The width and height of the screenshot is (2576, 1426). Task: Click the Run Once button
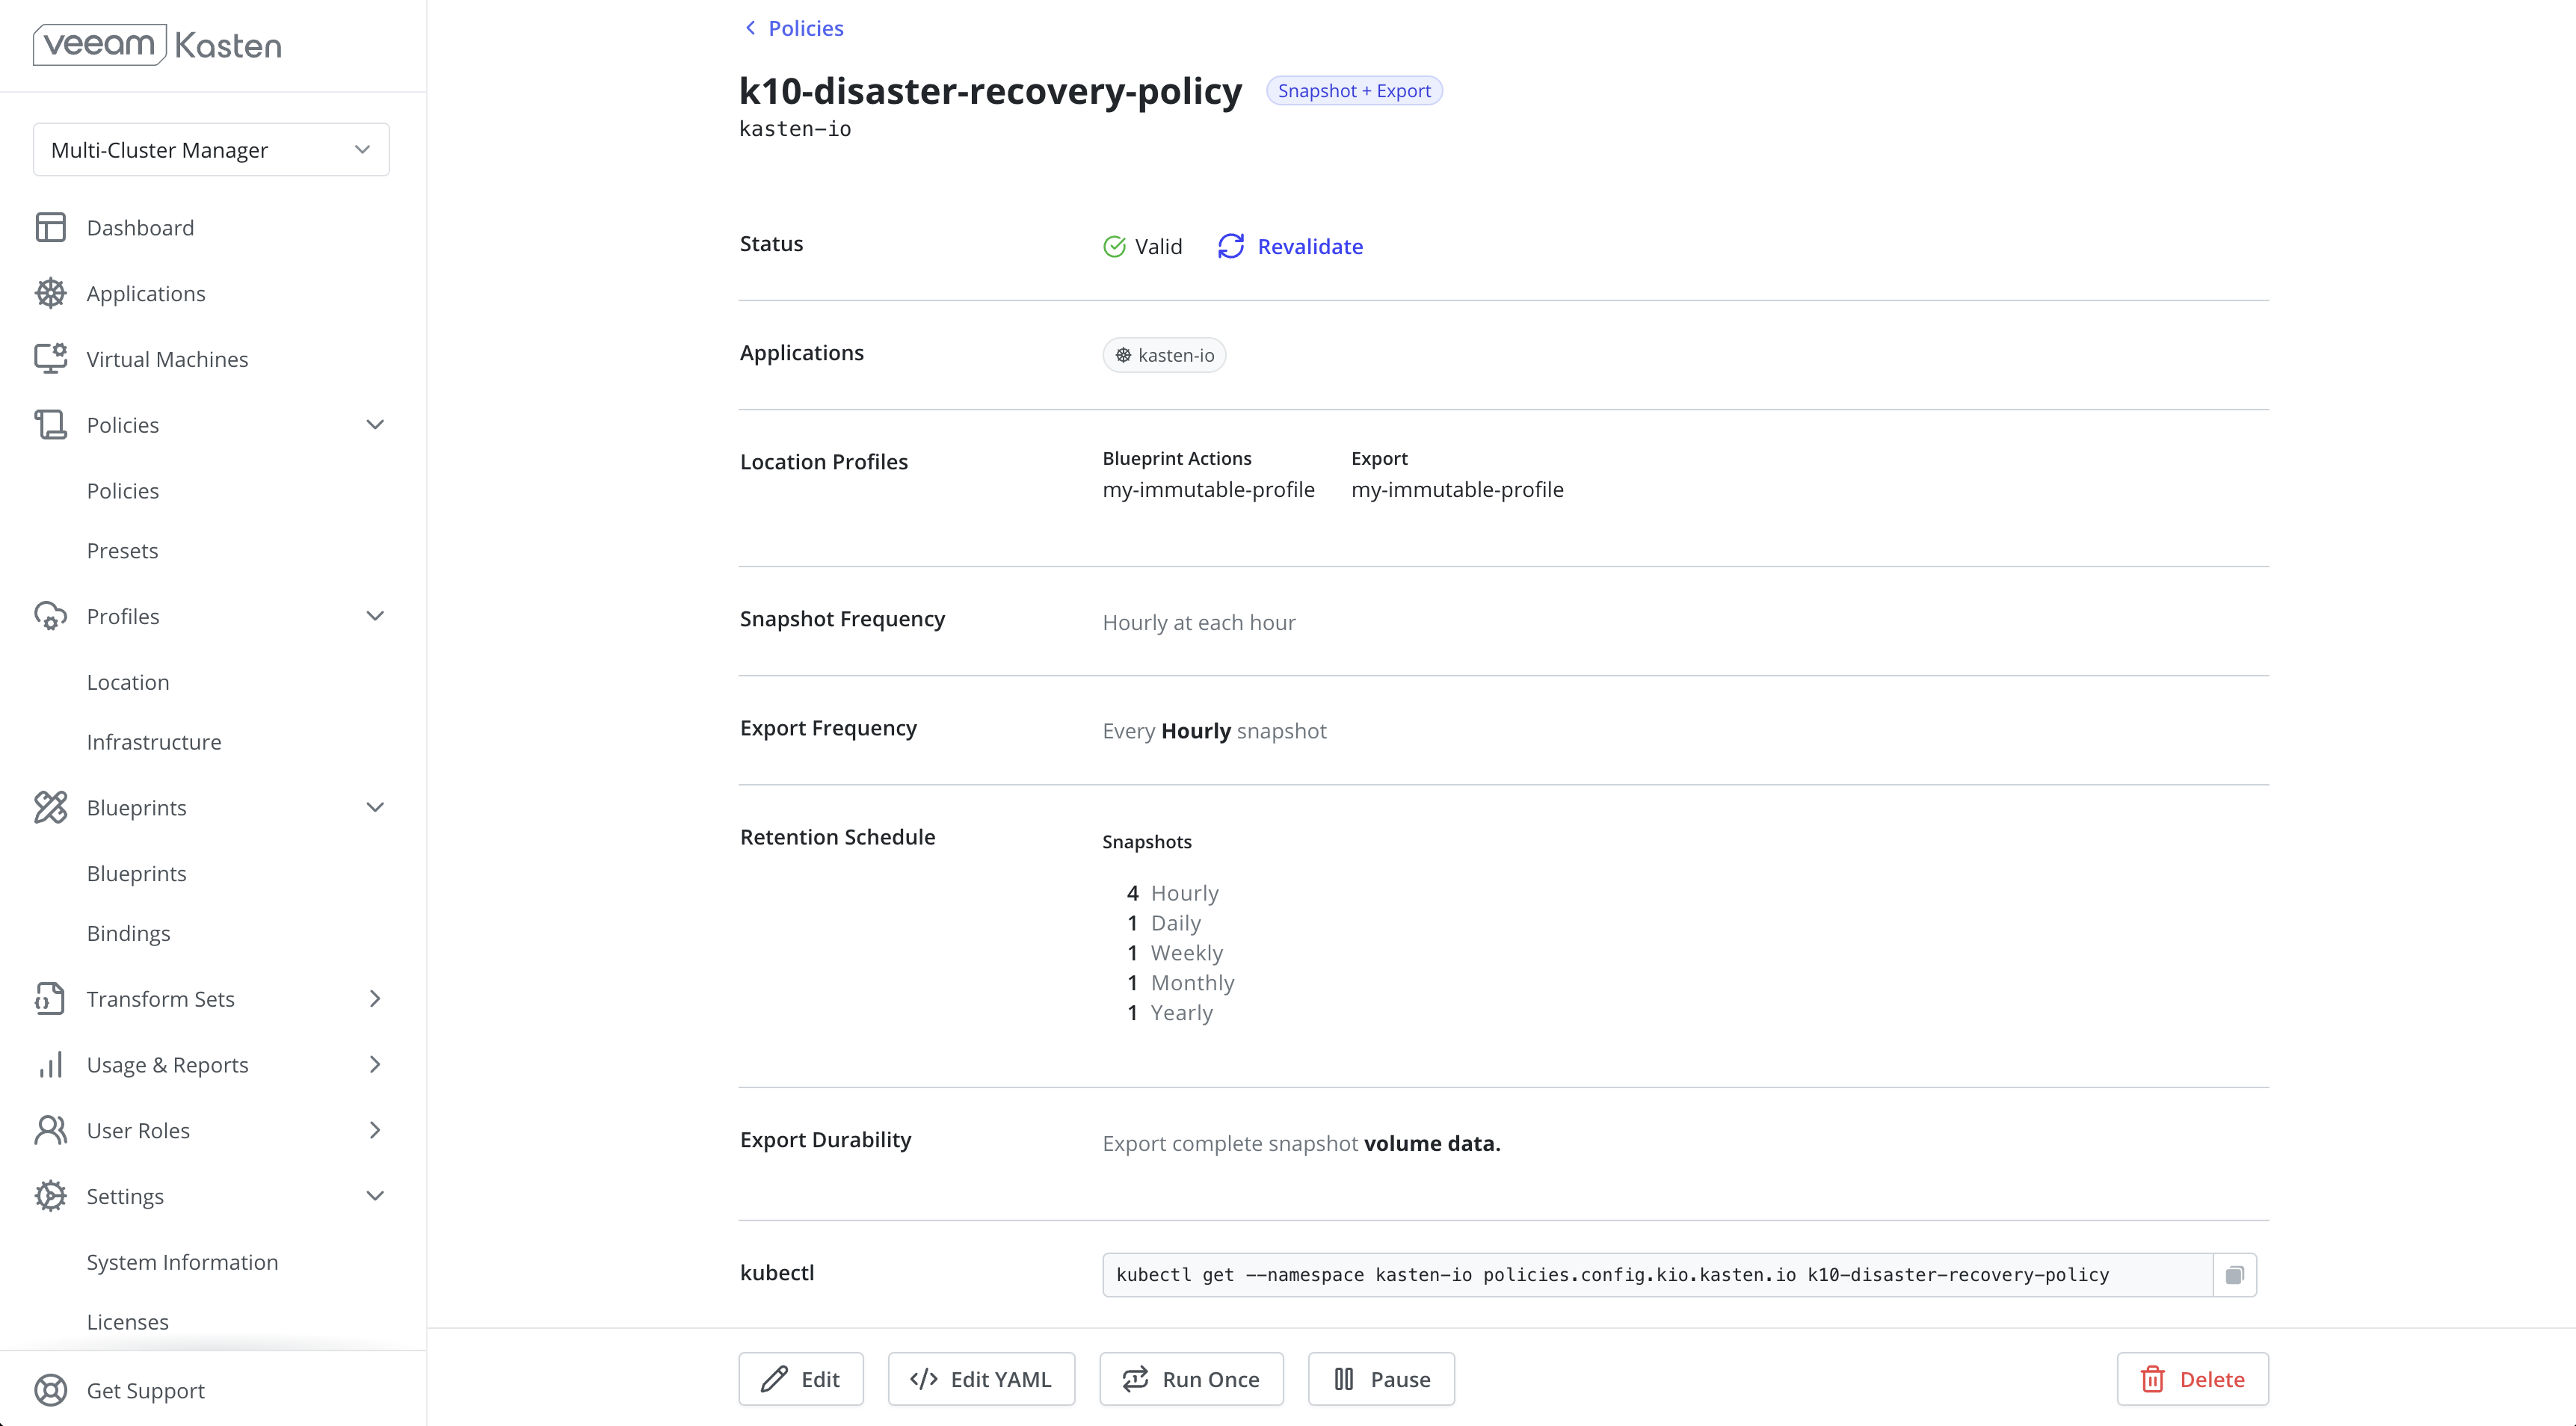click(1191, 1379)
